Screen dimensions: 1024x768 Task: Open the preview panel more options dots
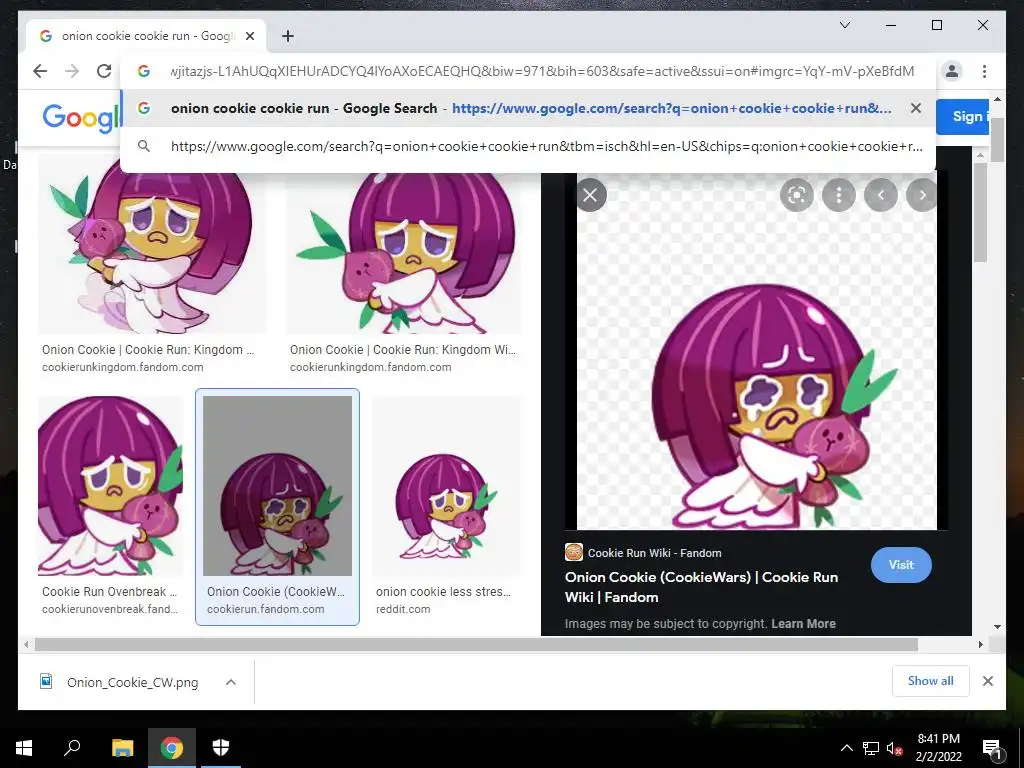tap(839, 195)
